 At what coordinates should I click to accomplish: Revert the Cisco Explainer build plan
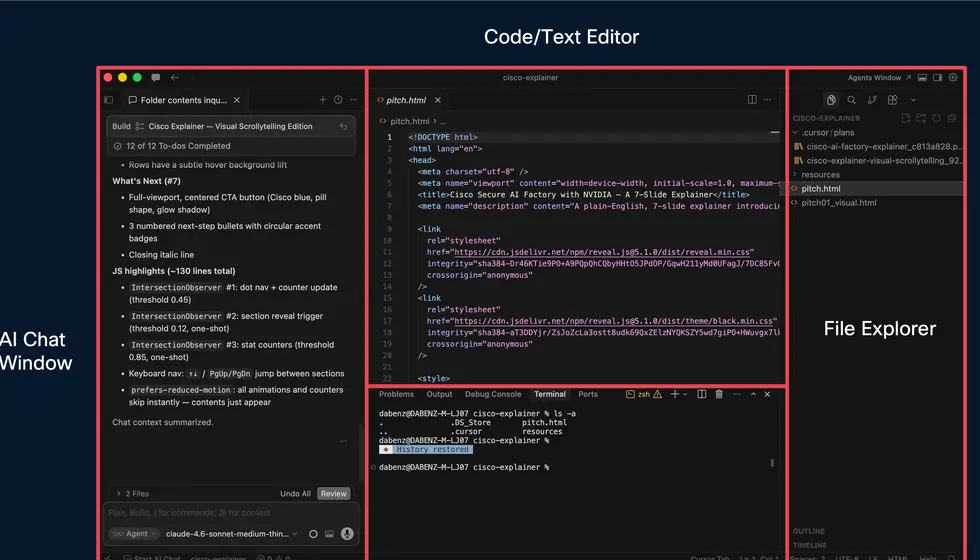343,126
